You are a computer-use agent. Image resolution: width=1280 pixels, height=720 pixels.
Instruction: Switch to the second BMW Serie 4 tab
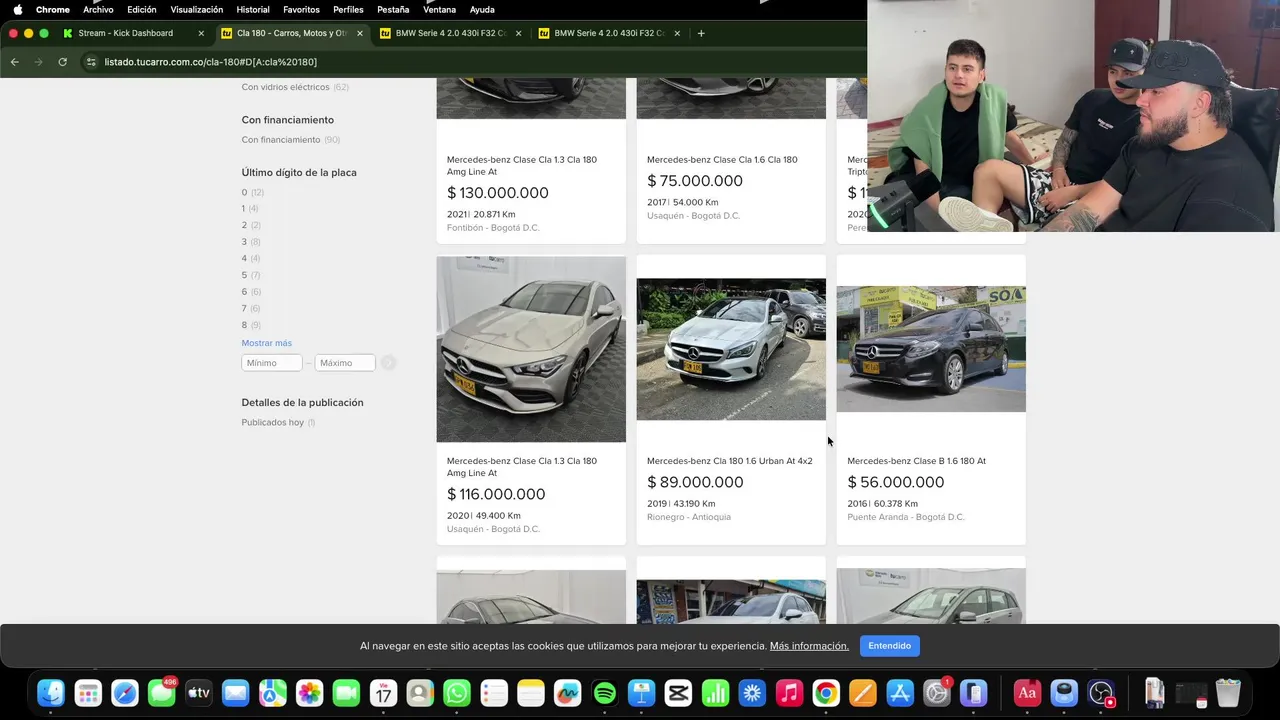pos(609,33)
